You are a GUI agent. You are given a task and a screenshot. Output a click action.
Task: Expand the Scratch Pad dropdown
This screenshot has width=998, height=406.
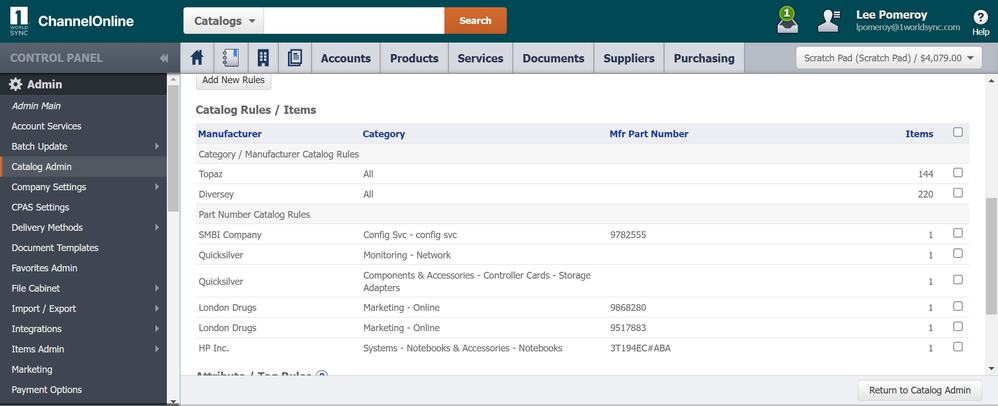coord(889,58)
